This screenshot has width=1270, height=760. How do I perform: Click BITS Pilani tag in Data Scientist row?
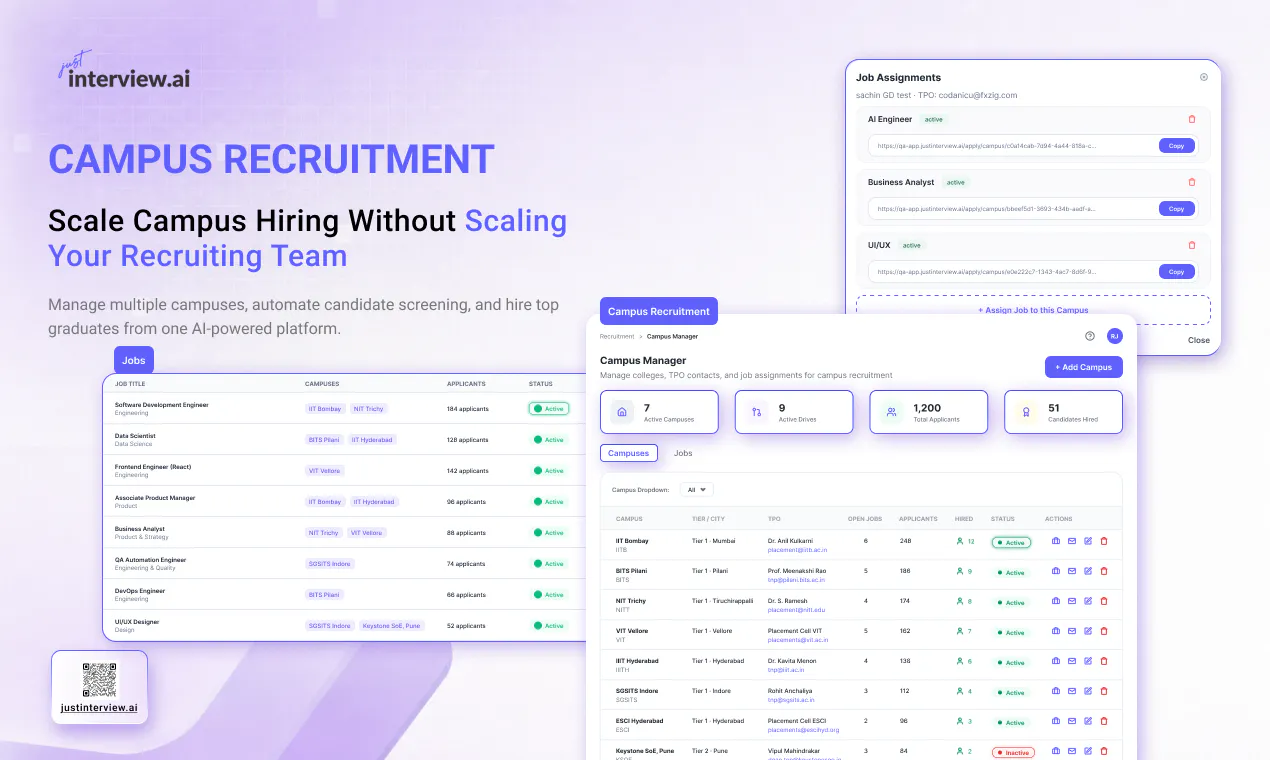(x=324, y=440)
